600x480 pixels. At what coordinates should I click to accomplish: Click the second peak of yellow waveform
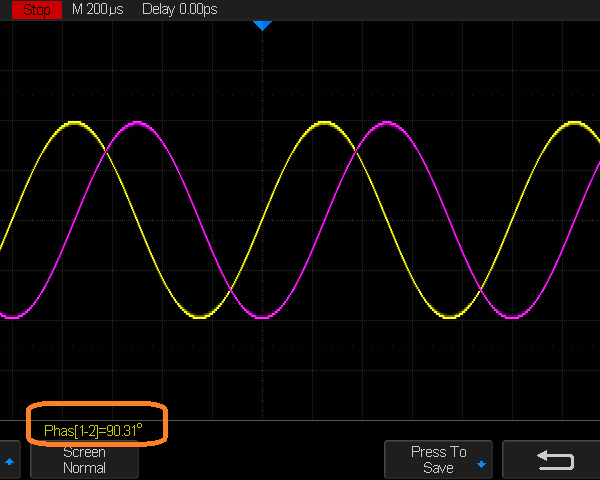(324, 123)
